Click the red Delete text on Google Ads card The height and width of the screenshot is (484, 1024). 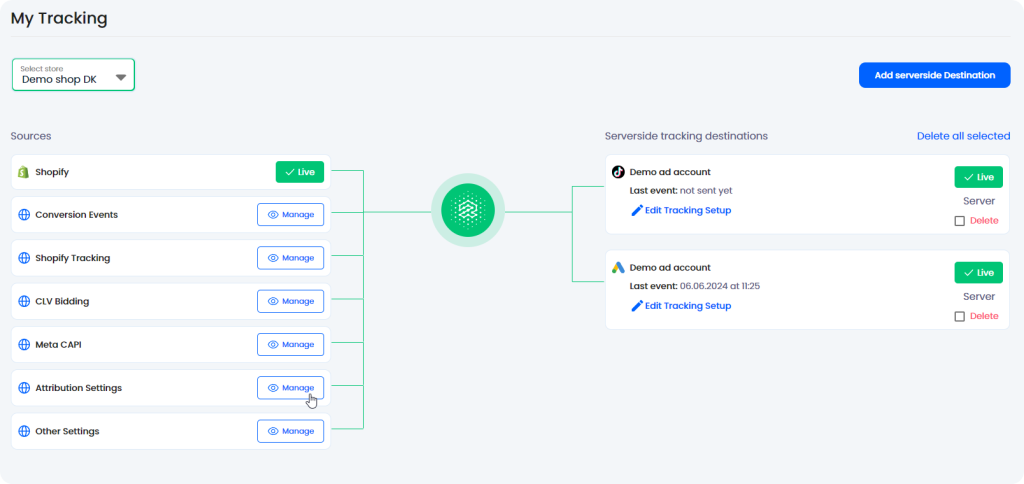[984, 316]
